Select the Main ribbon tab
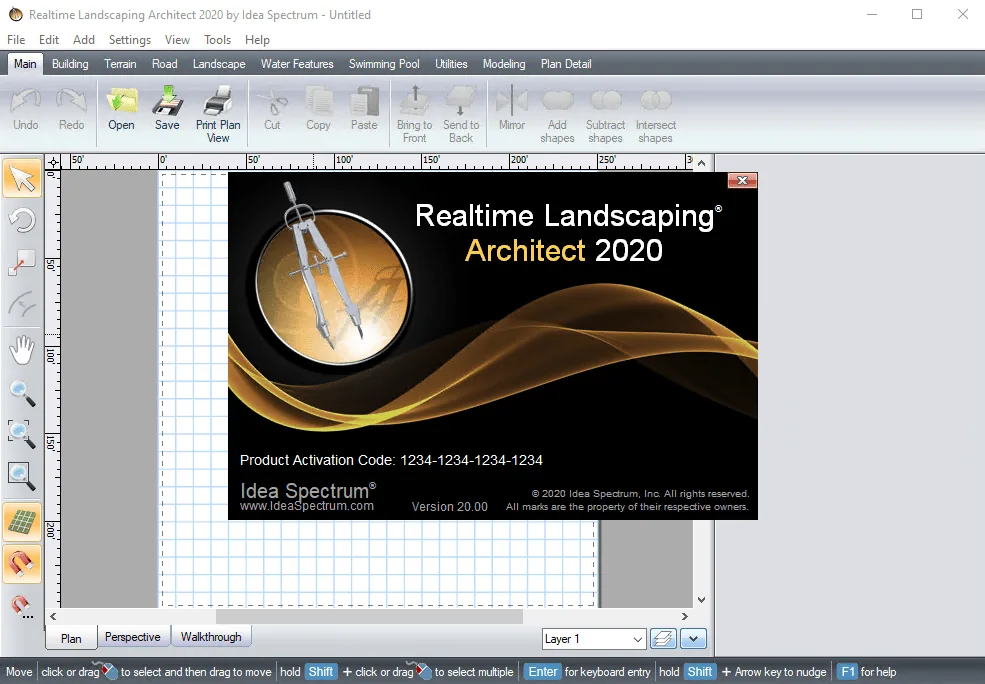 coord(25,63)
